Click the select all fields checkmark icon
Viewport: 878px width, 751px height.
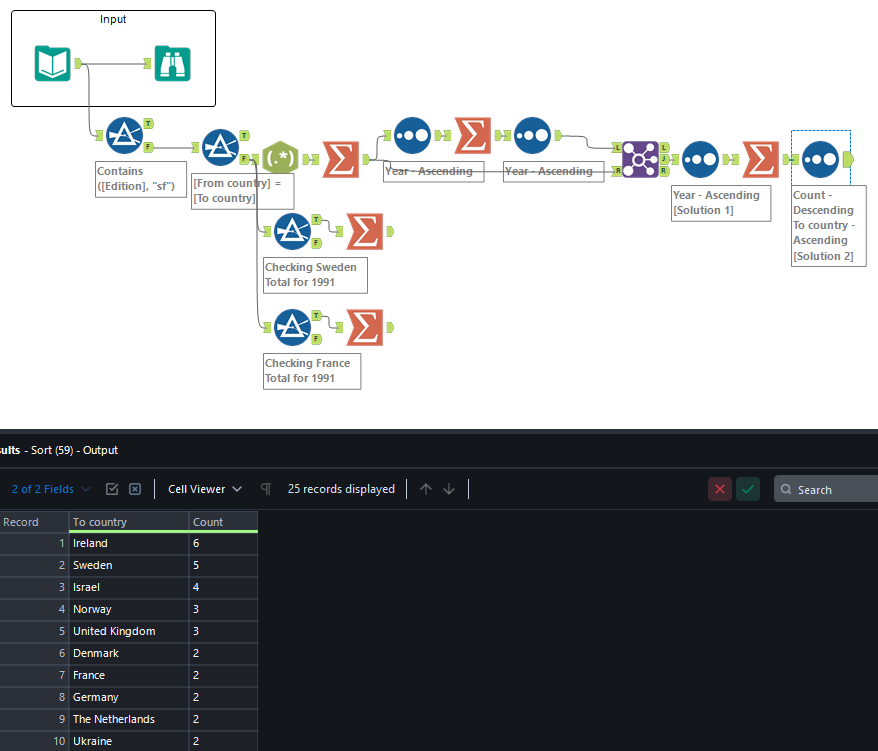click(x=112, y=489)
